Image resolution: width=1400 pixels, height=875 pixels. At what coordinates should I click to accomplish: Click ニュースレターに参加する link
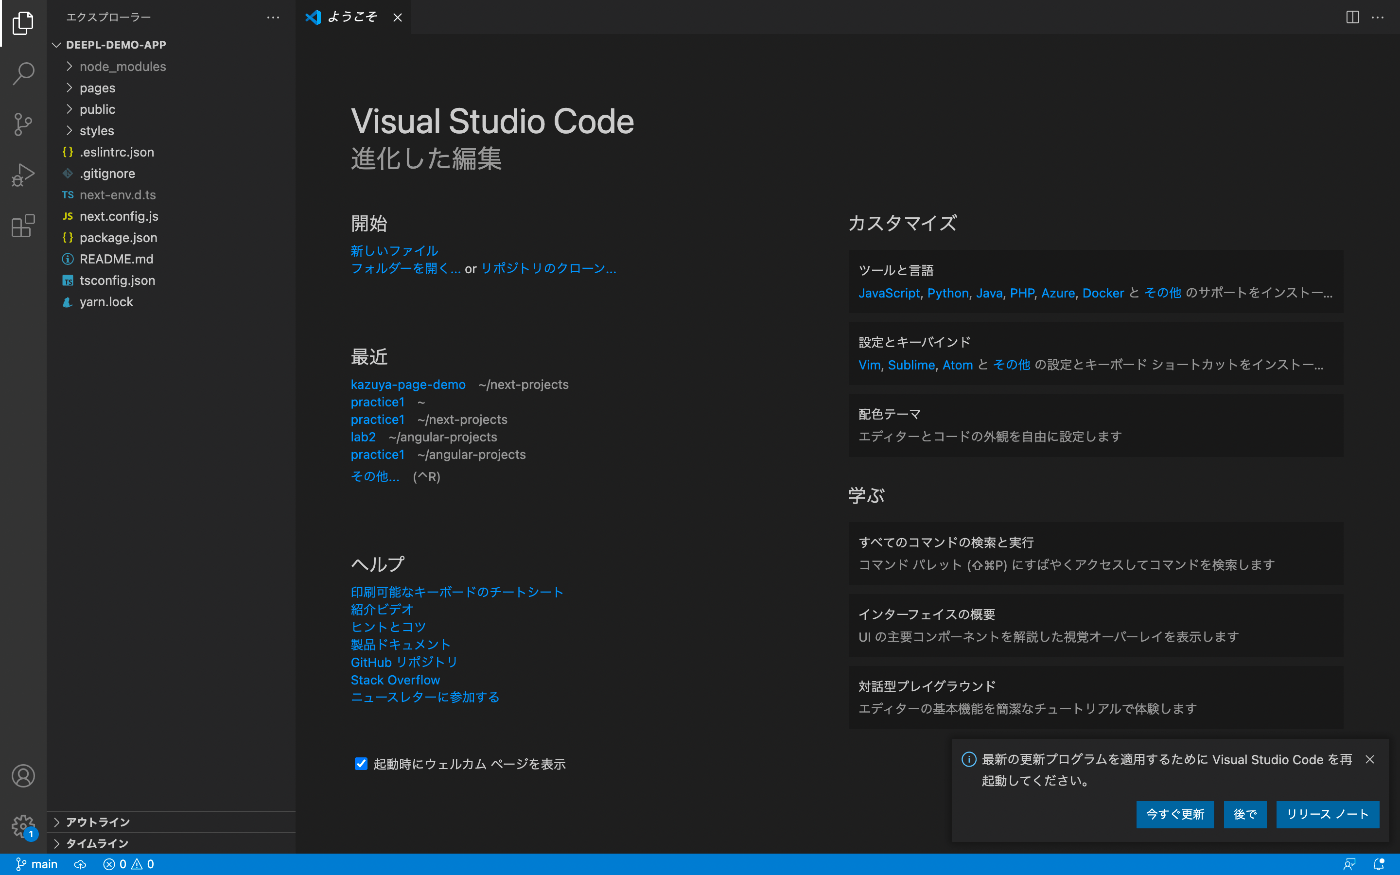(425, 697)
